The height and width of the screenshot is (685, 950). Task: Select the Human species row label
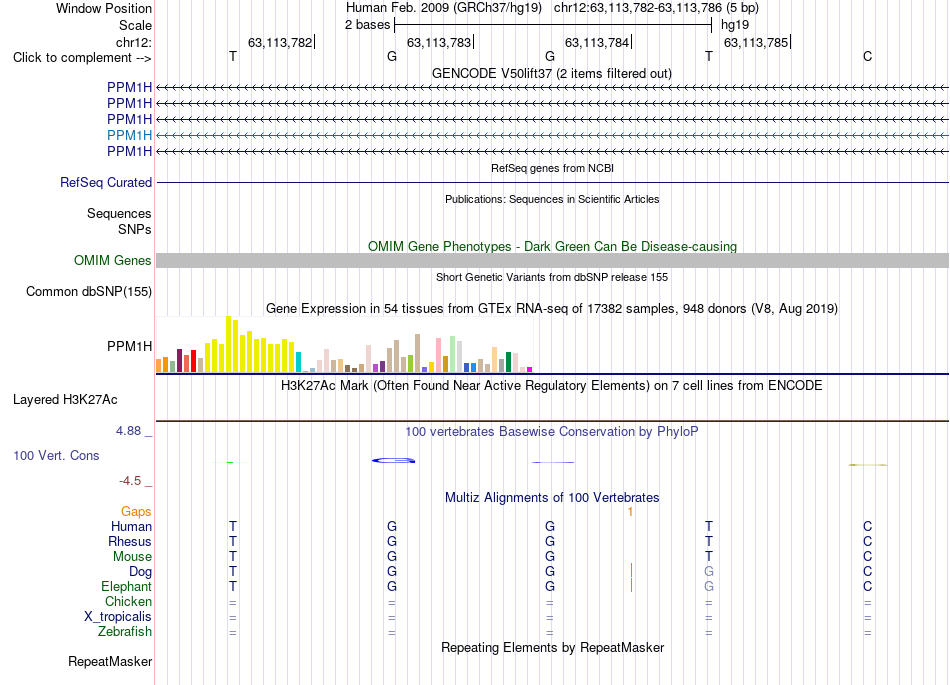[x=131, y=526]
